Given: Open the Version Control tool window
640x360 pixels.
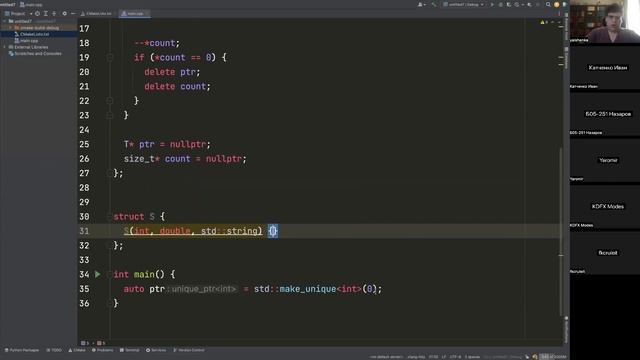Looking at the screenshot, I should pos(189,350).
